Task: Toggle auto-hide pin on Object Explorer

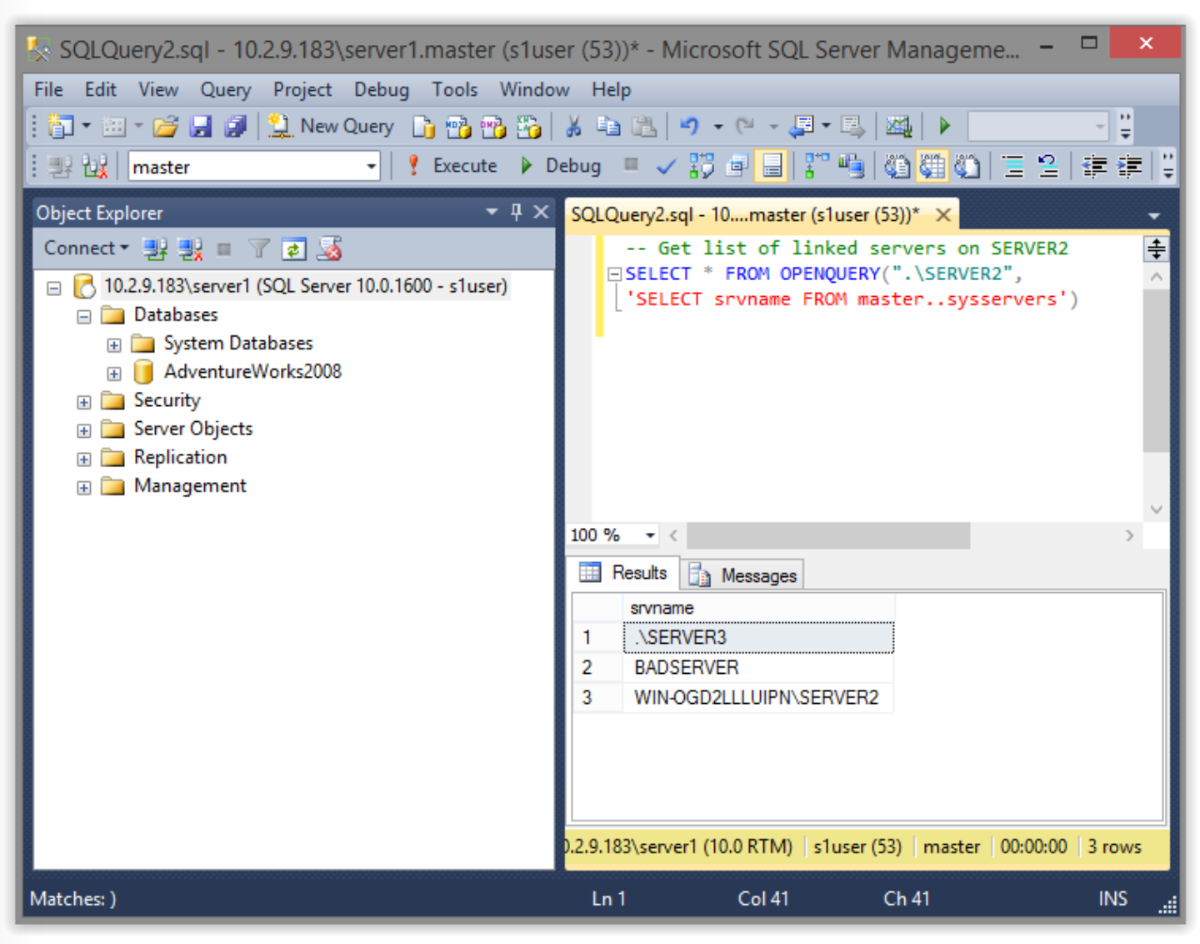Action: coord(517,212)
